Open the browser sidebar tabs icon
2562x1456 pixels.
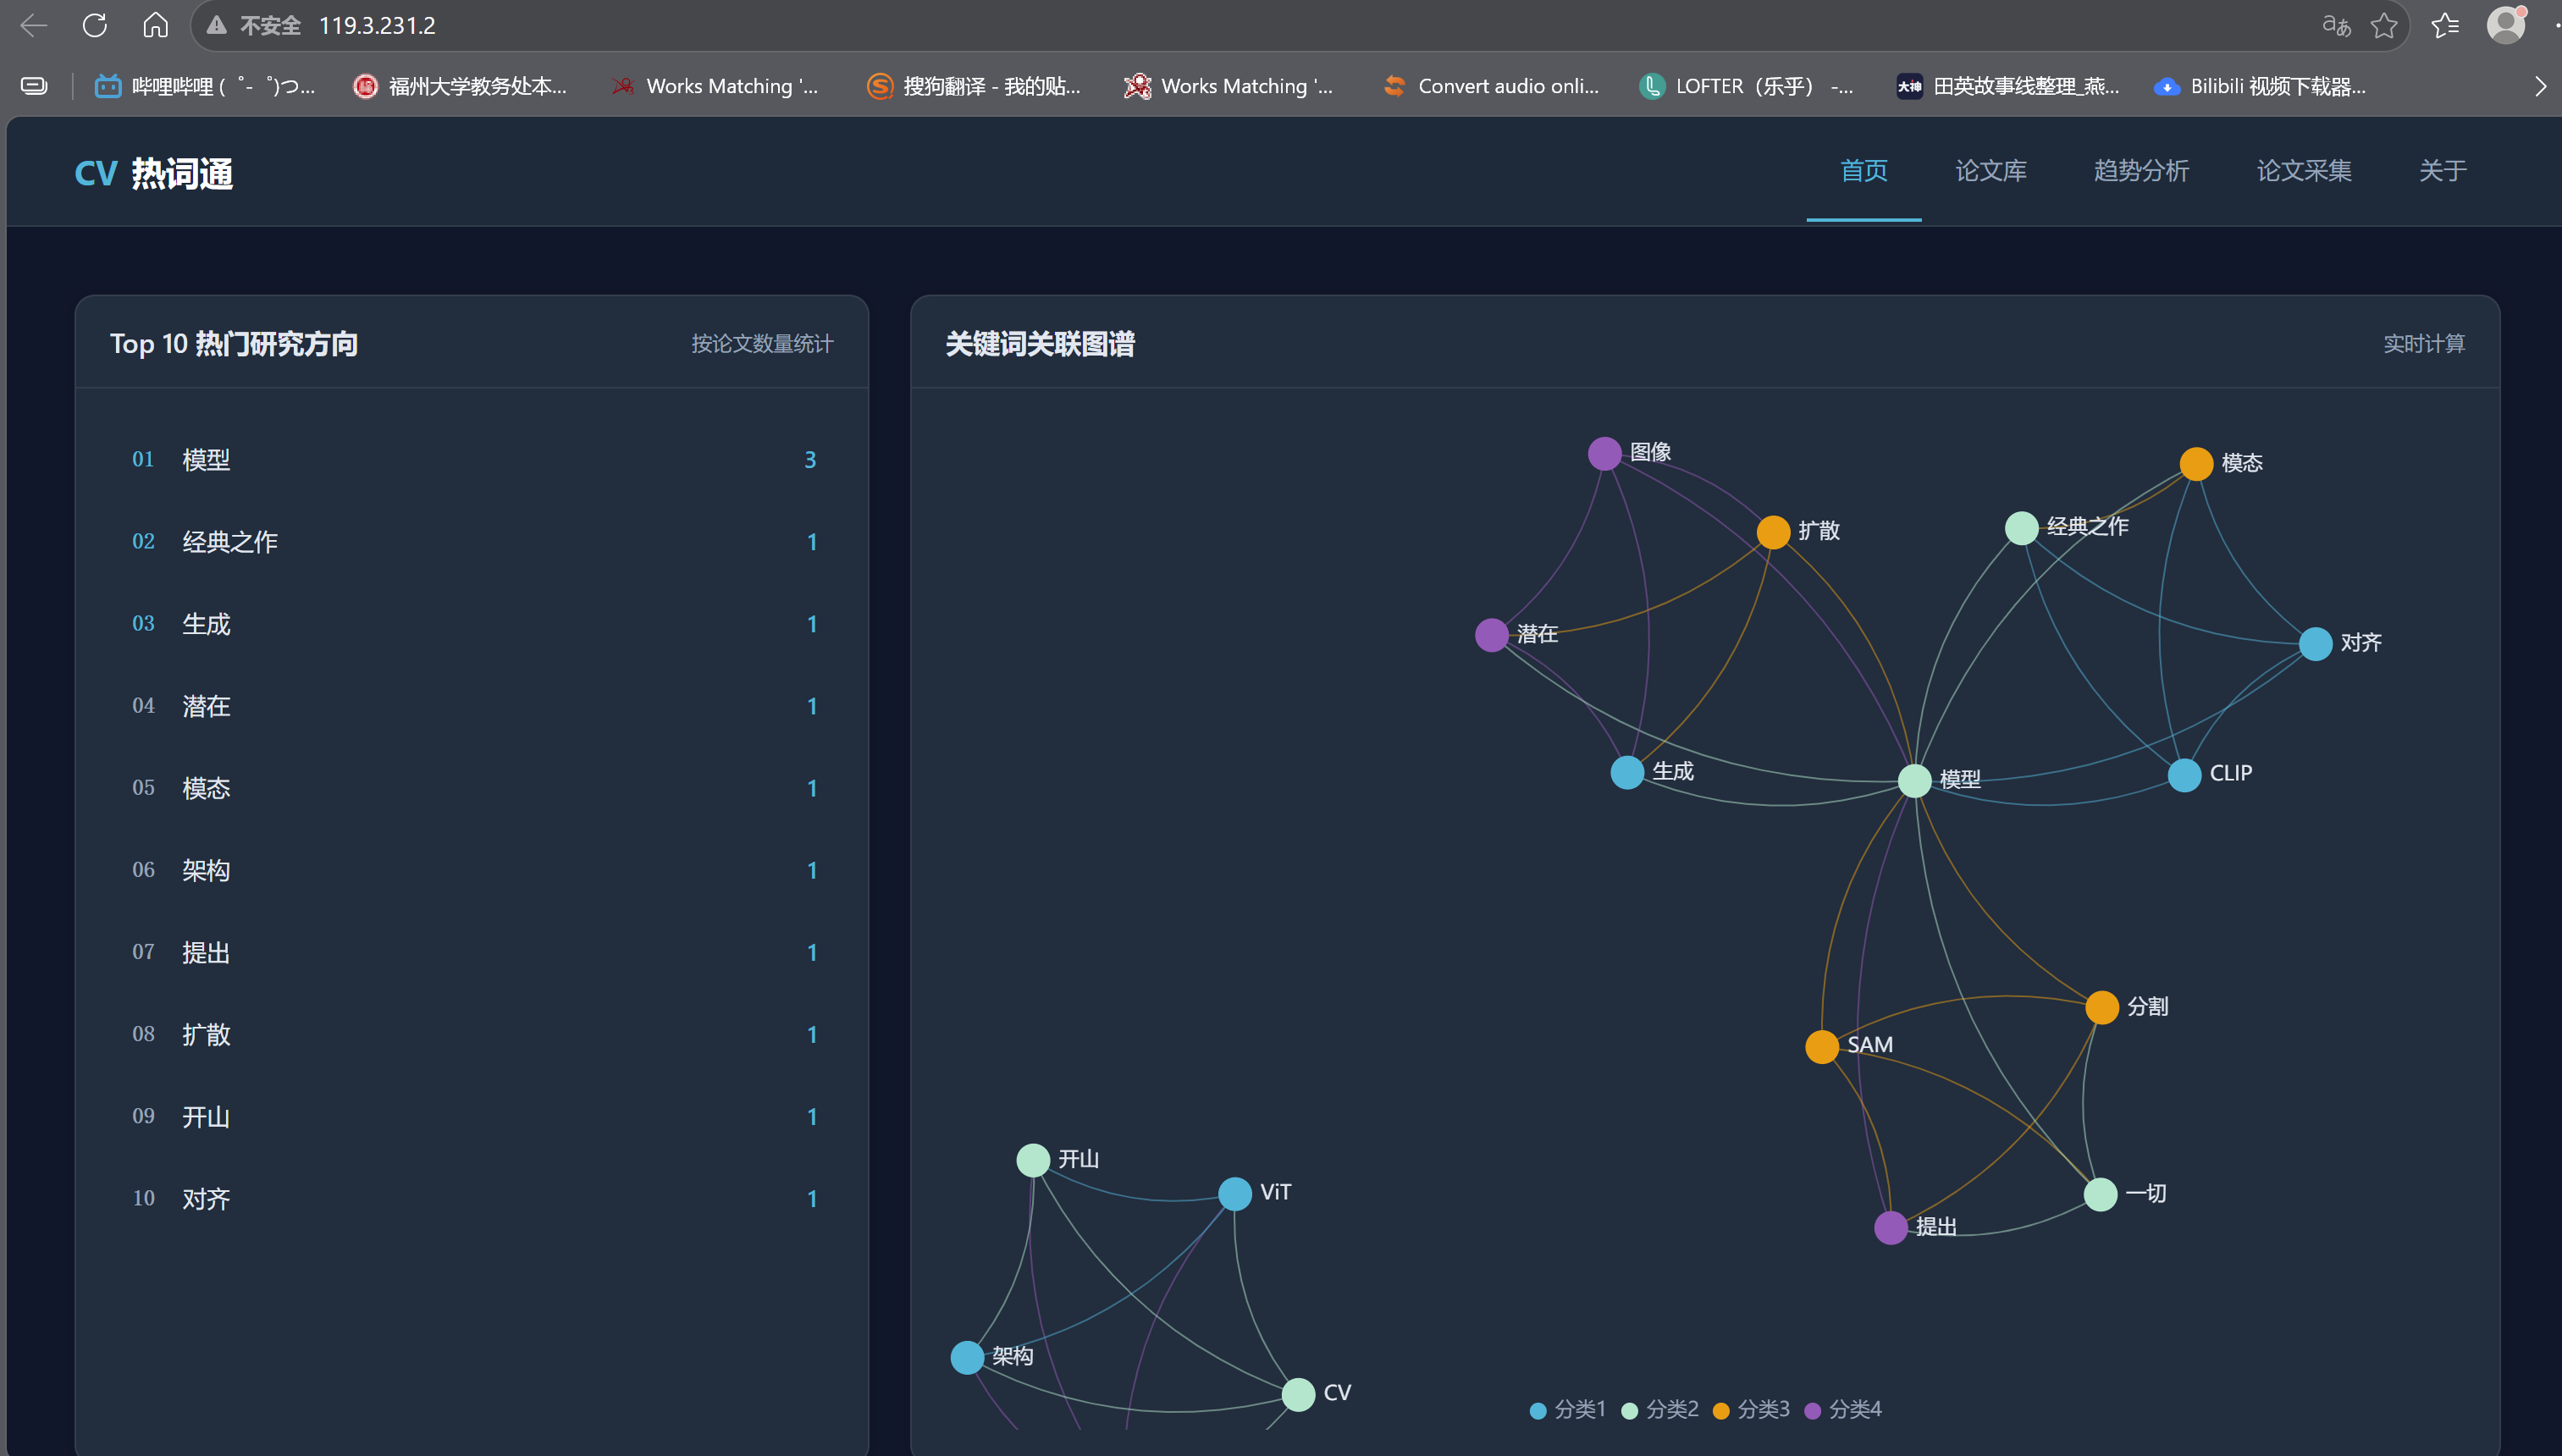click(x=34, y=86)
